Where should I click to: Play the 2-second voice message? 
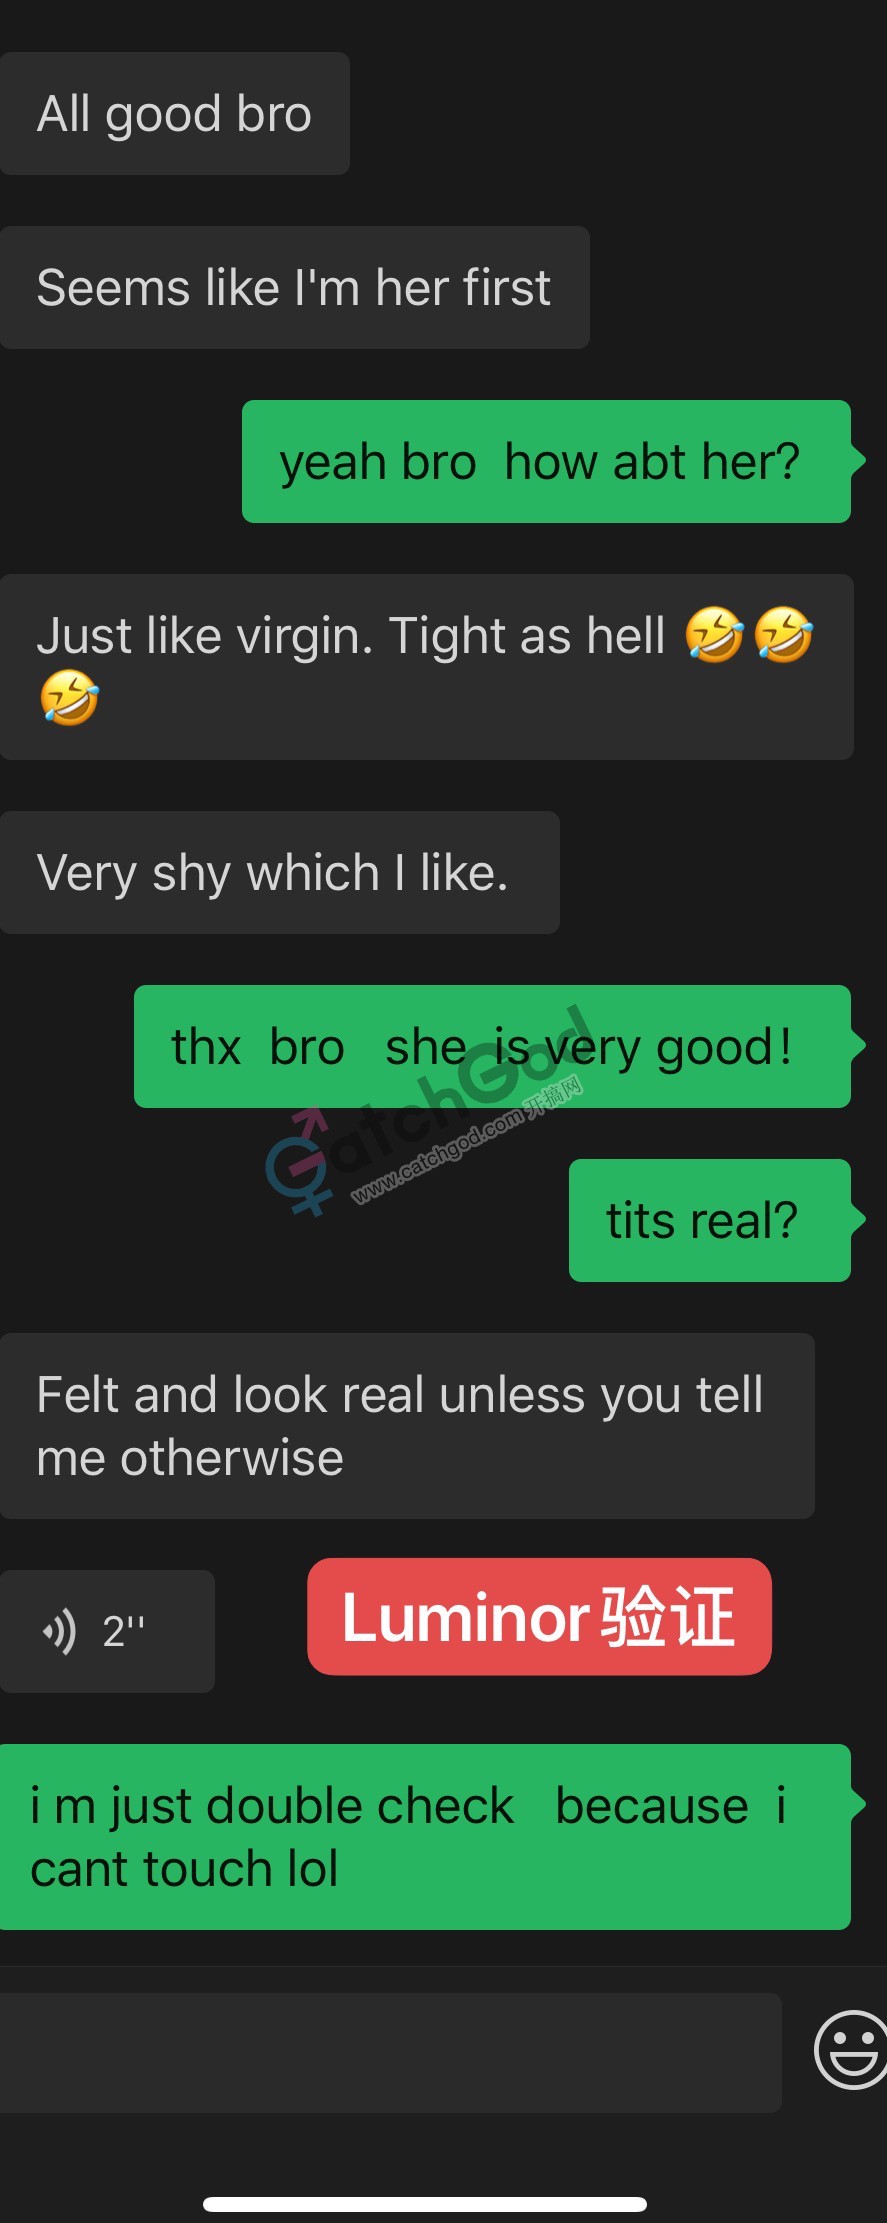point(107,1631)
